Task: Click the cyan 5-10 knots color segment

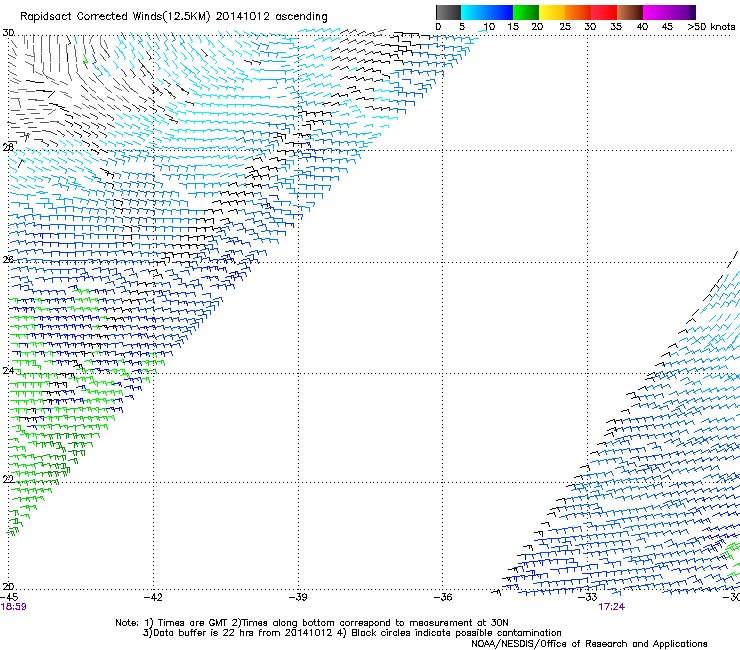Action: [x=474, y=12]
